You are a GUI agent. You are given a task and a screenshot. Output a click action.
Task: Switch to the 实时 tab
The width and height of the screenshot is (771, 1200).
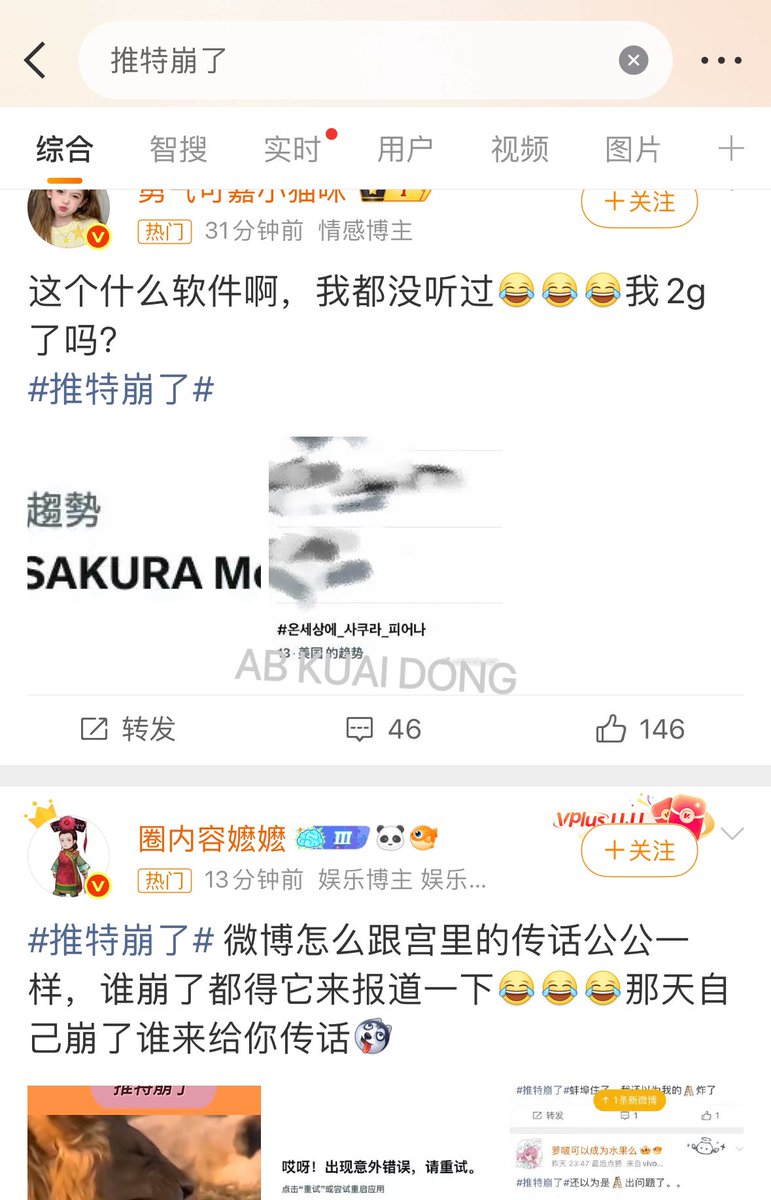(x=293, y=150)
